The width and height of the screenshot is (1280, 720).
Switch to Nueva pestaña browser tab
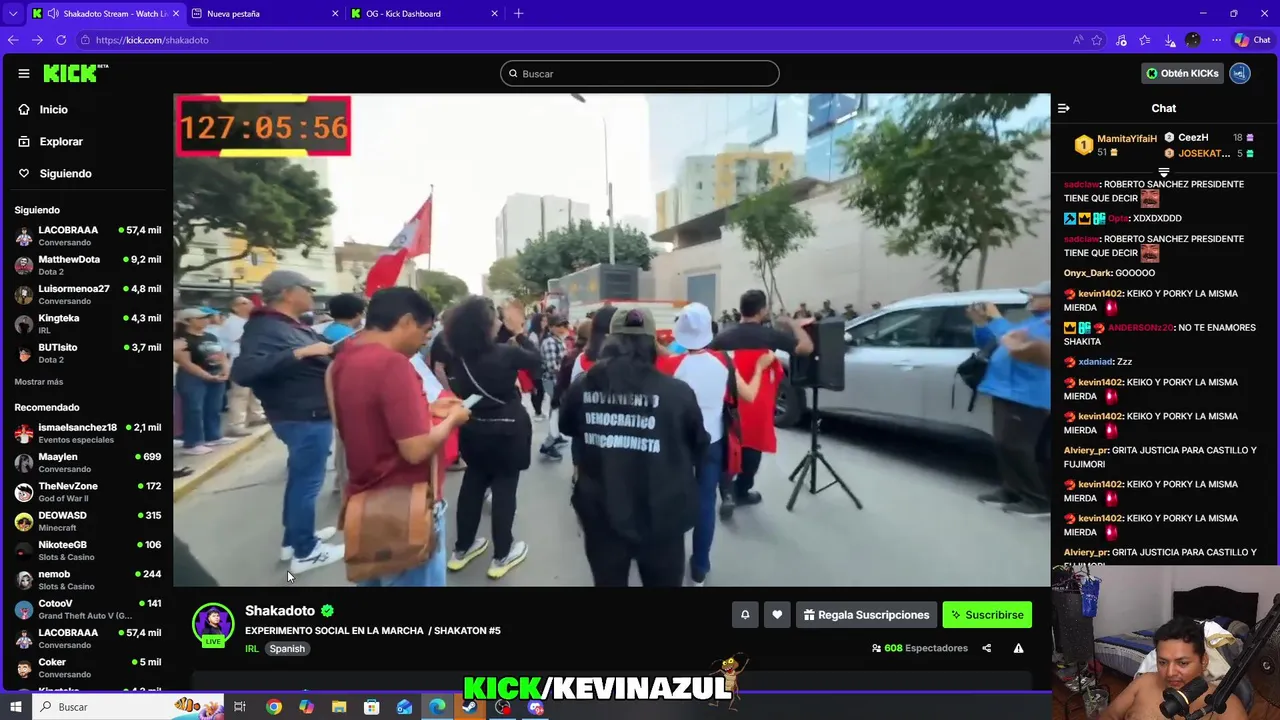tap(264, 14)
